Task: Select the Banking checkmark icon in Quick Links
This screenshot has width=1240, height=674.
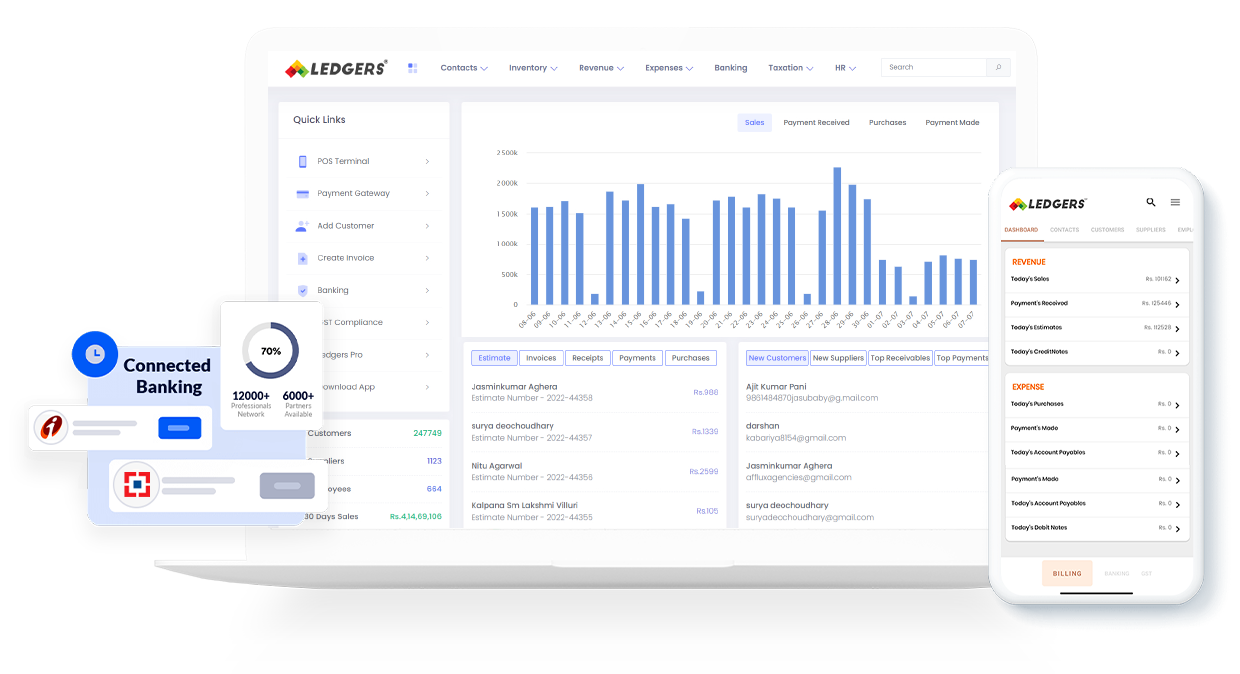Action: [302, 290]
